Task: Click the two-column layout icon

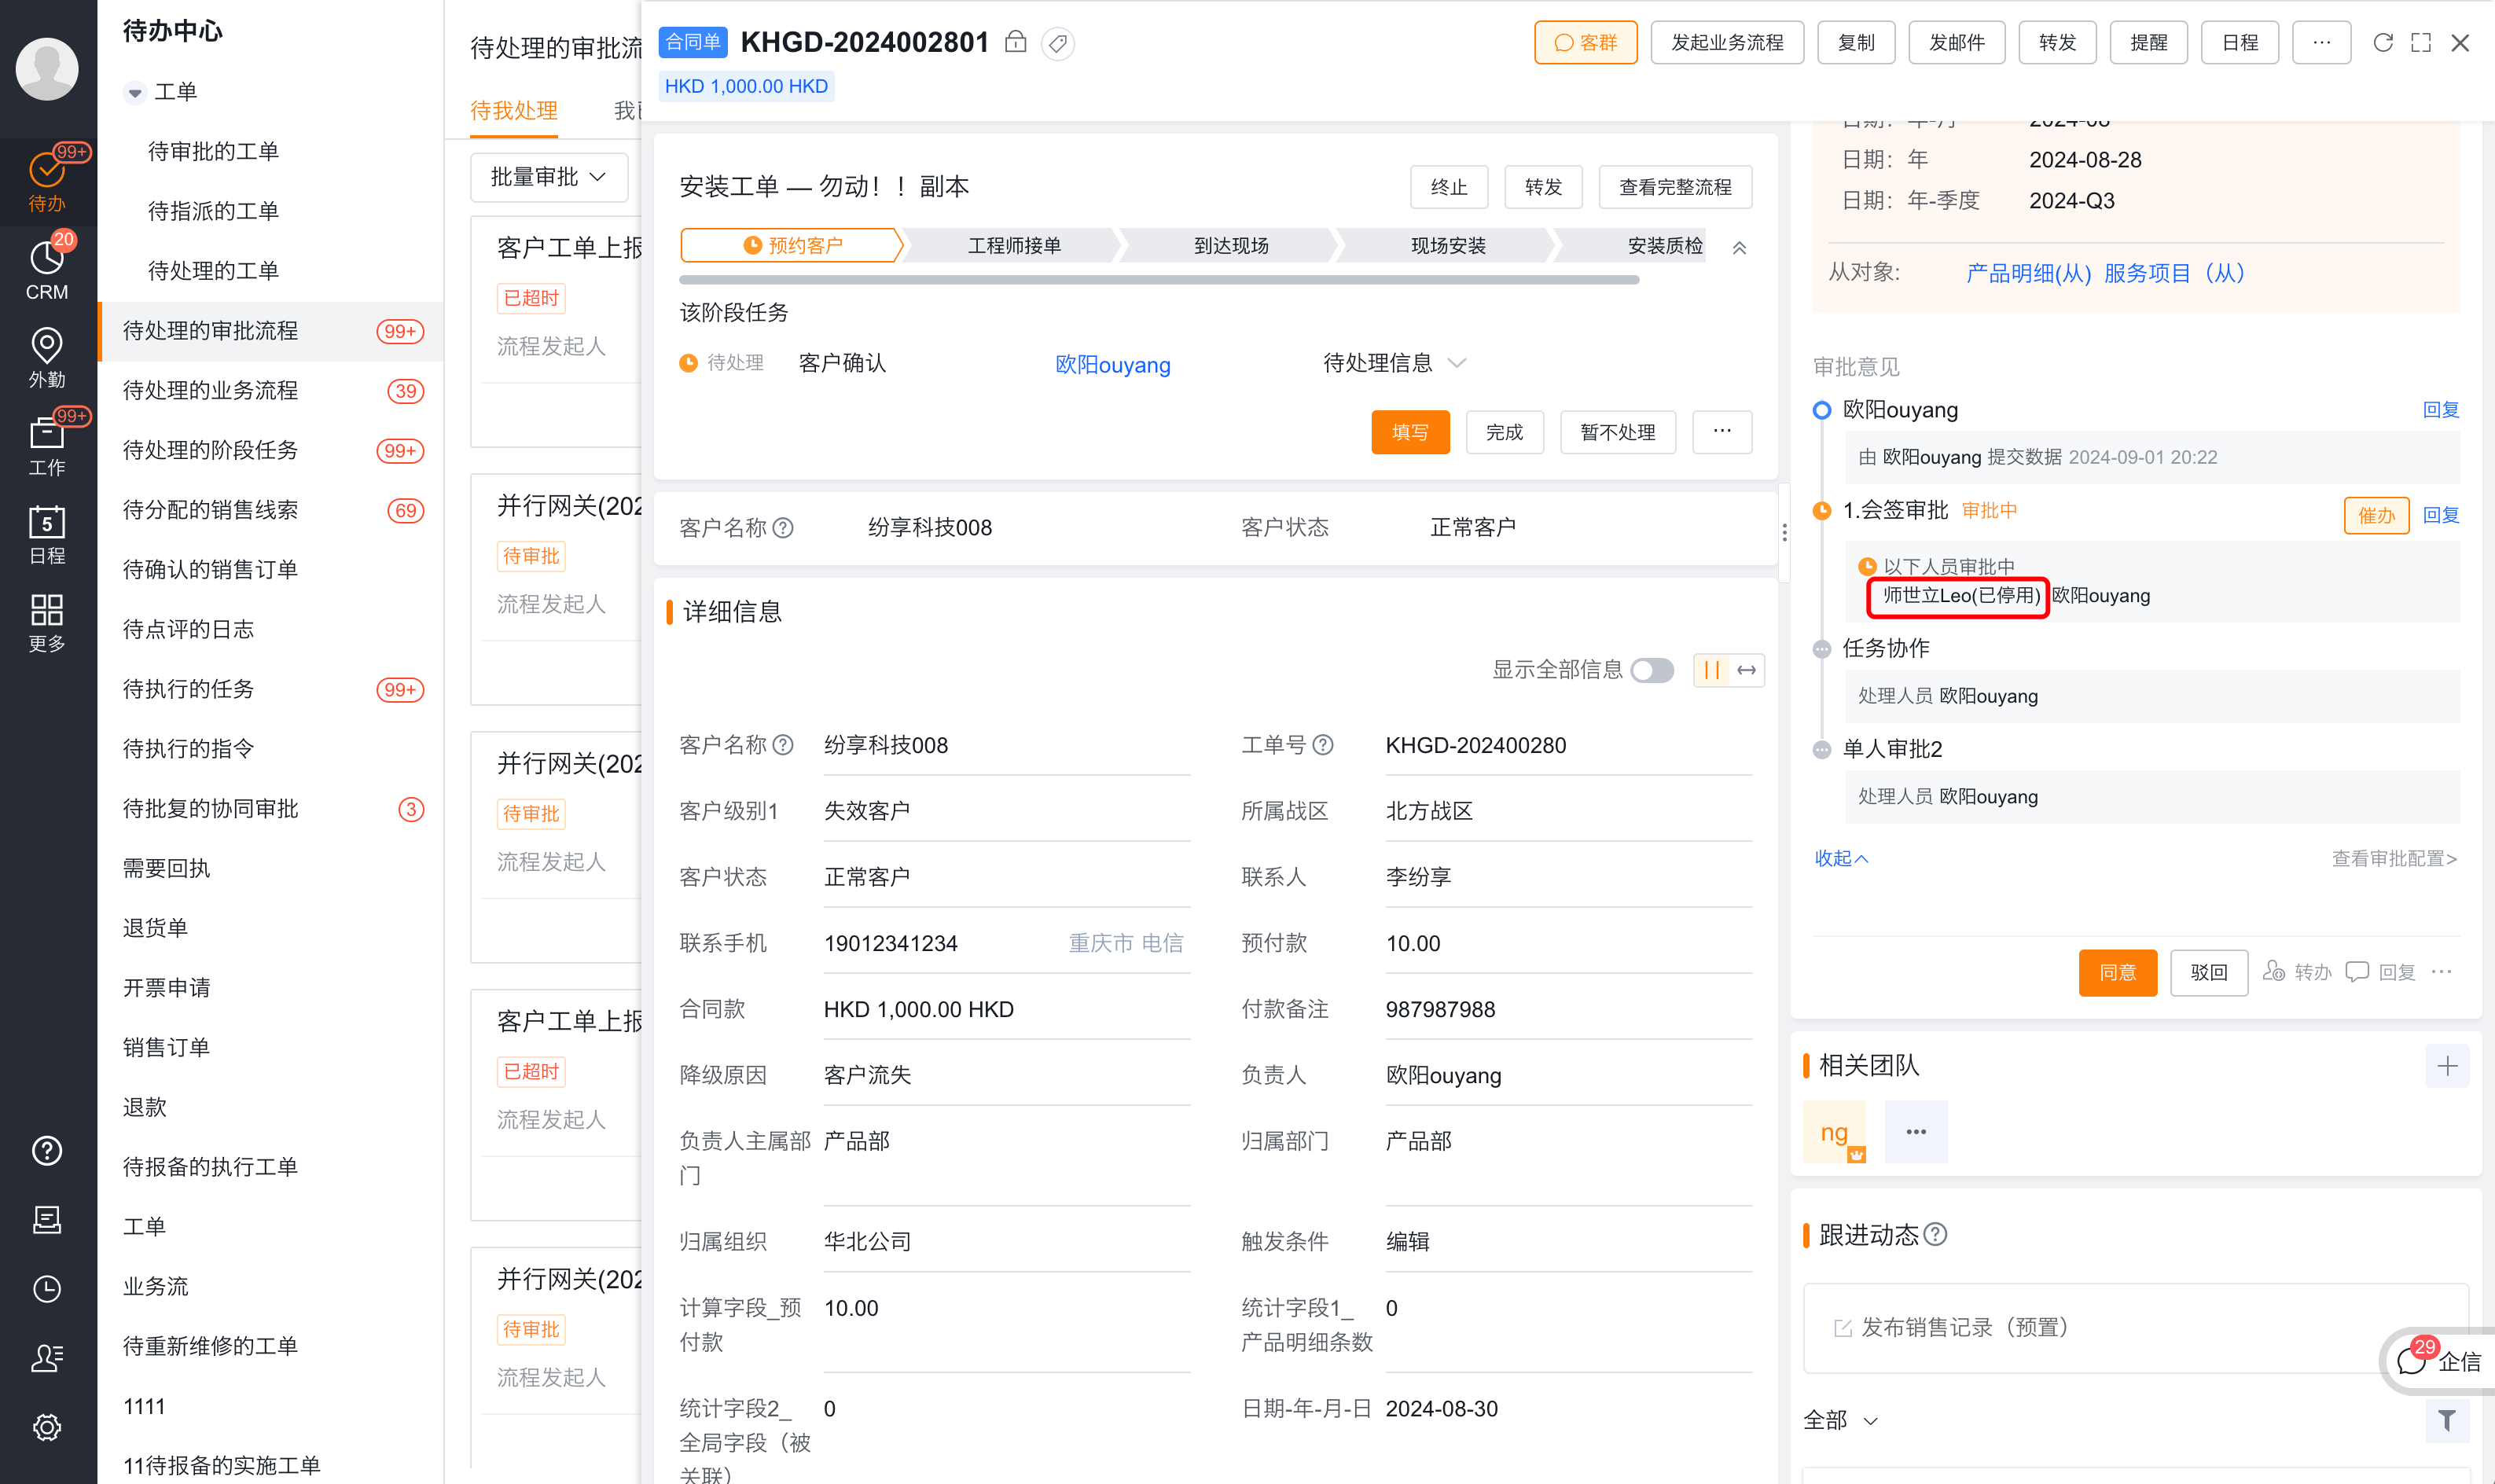Action: coord(1712,670)
